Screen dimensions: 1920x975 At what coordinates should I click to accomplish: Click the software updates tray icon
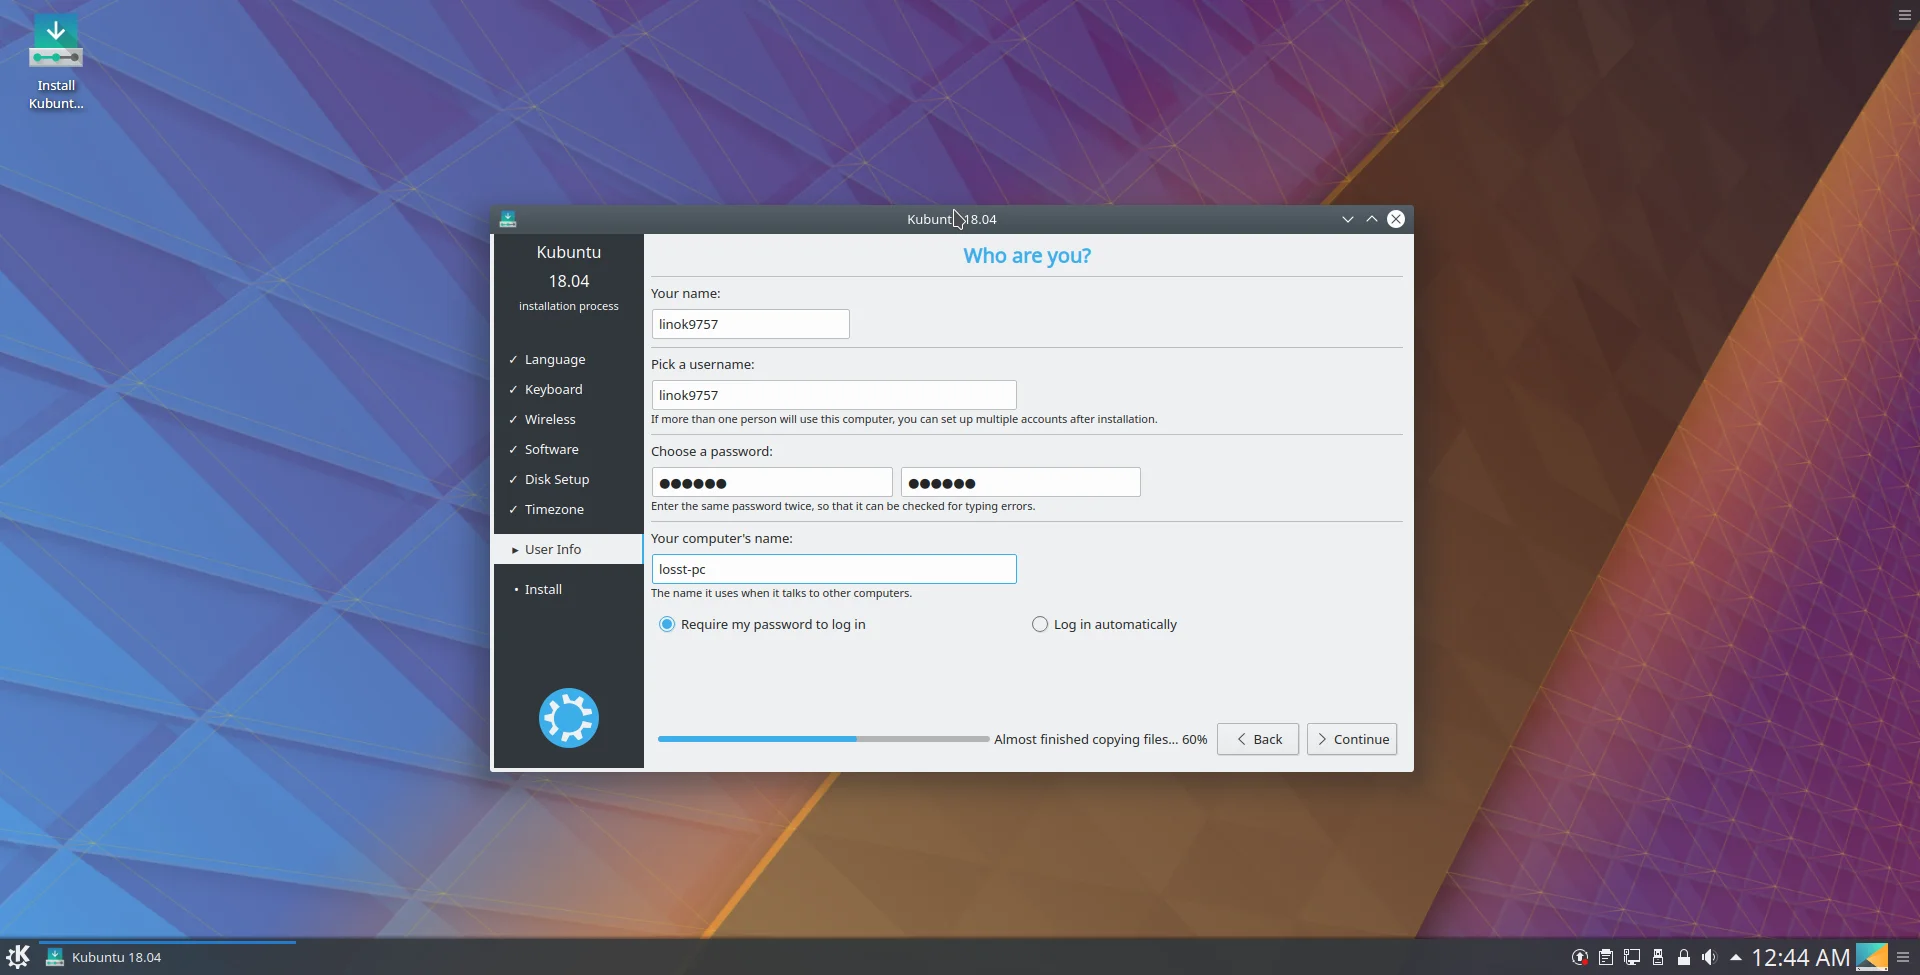pyautogui.click(x=1580, y=958)
